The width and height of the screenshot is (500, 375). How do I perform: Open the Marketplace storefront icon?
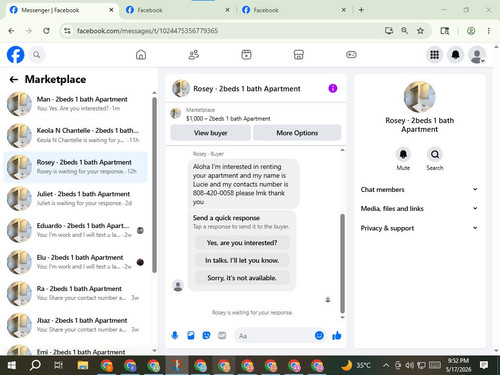(299, 55)
